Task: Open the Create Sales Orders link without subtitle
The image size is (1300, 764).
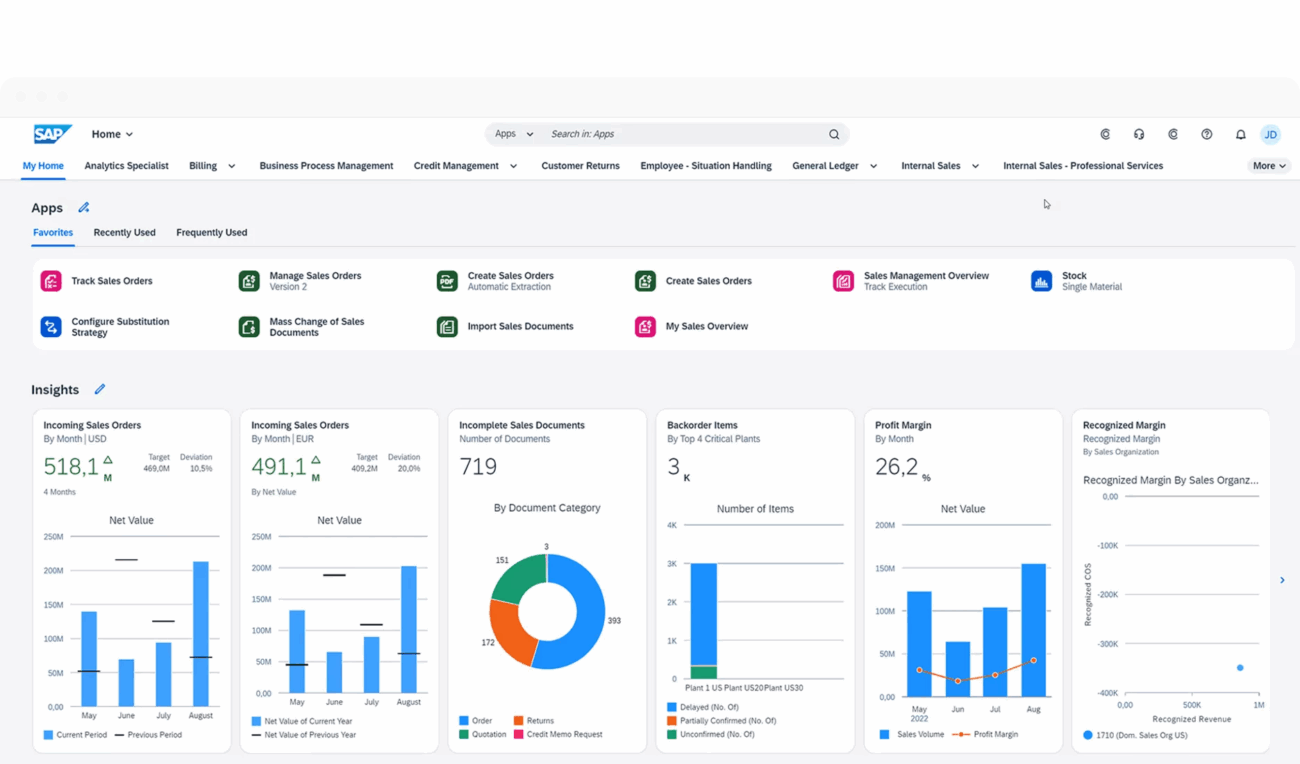Action: (x=708, y=281)
